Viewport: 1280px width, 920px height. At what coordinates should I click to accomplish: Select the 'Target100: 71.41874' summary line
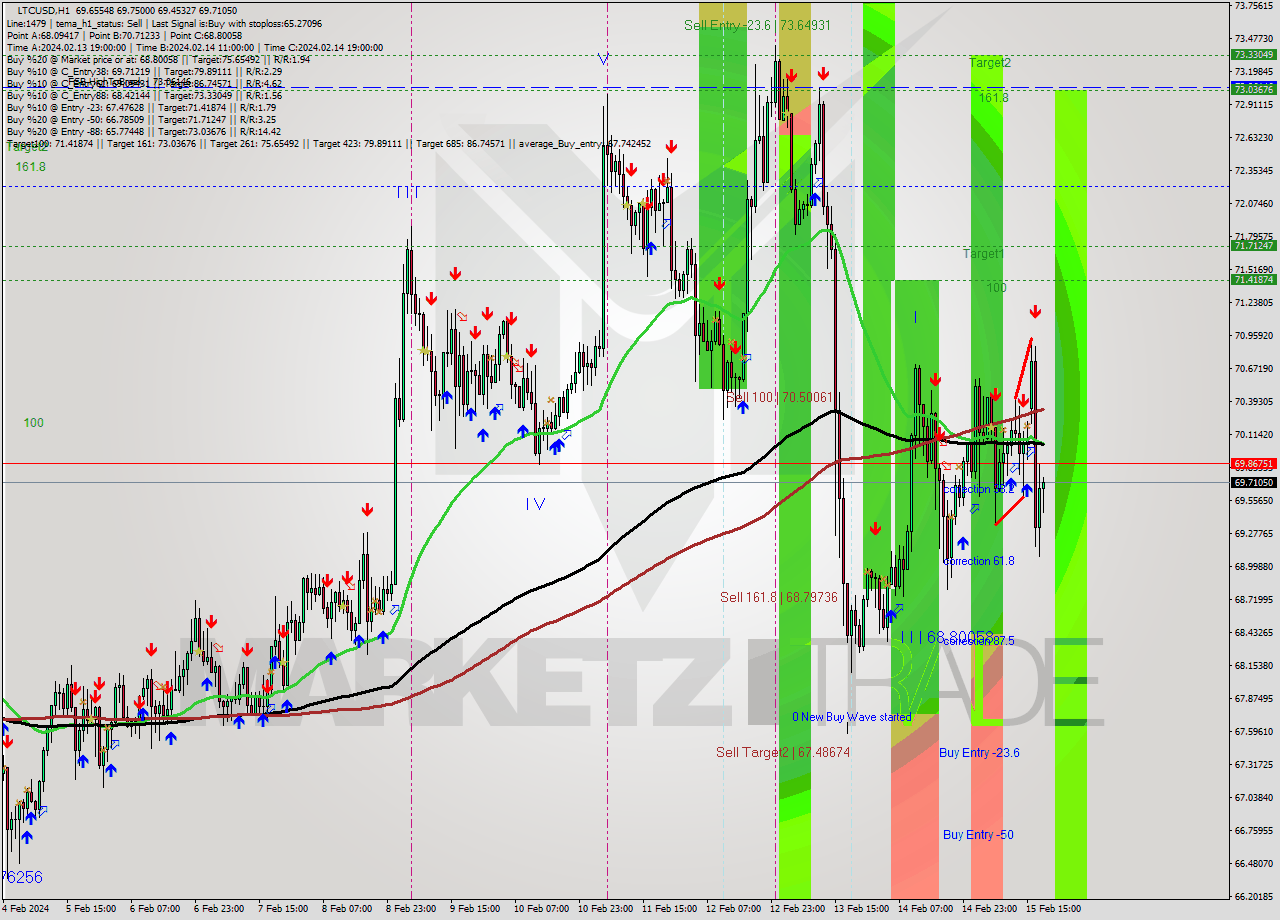pos(328,144)
